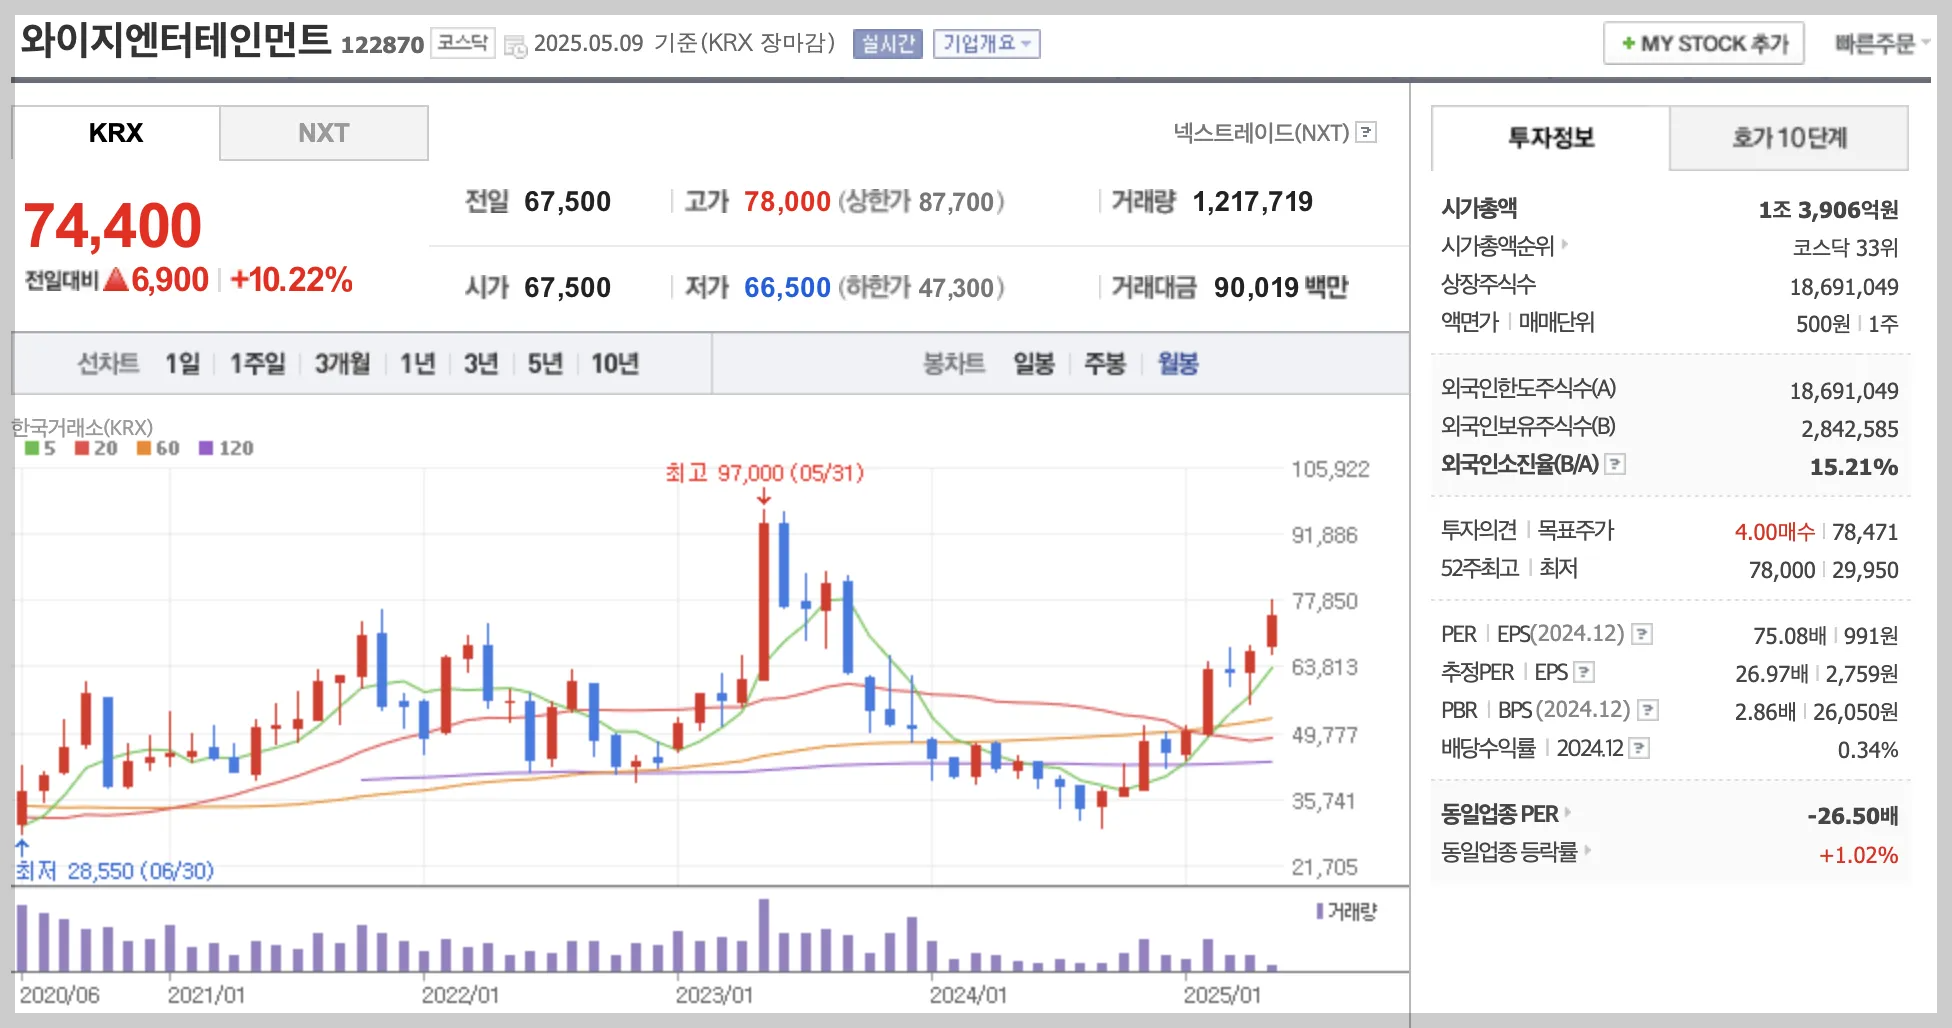The width and height of the screenshot is (1952, 1028).
Task: Click the help icon beside 외국인소진율(B/A)
Action: 1615,464
